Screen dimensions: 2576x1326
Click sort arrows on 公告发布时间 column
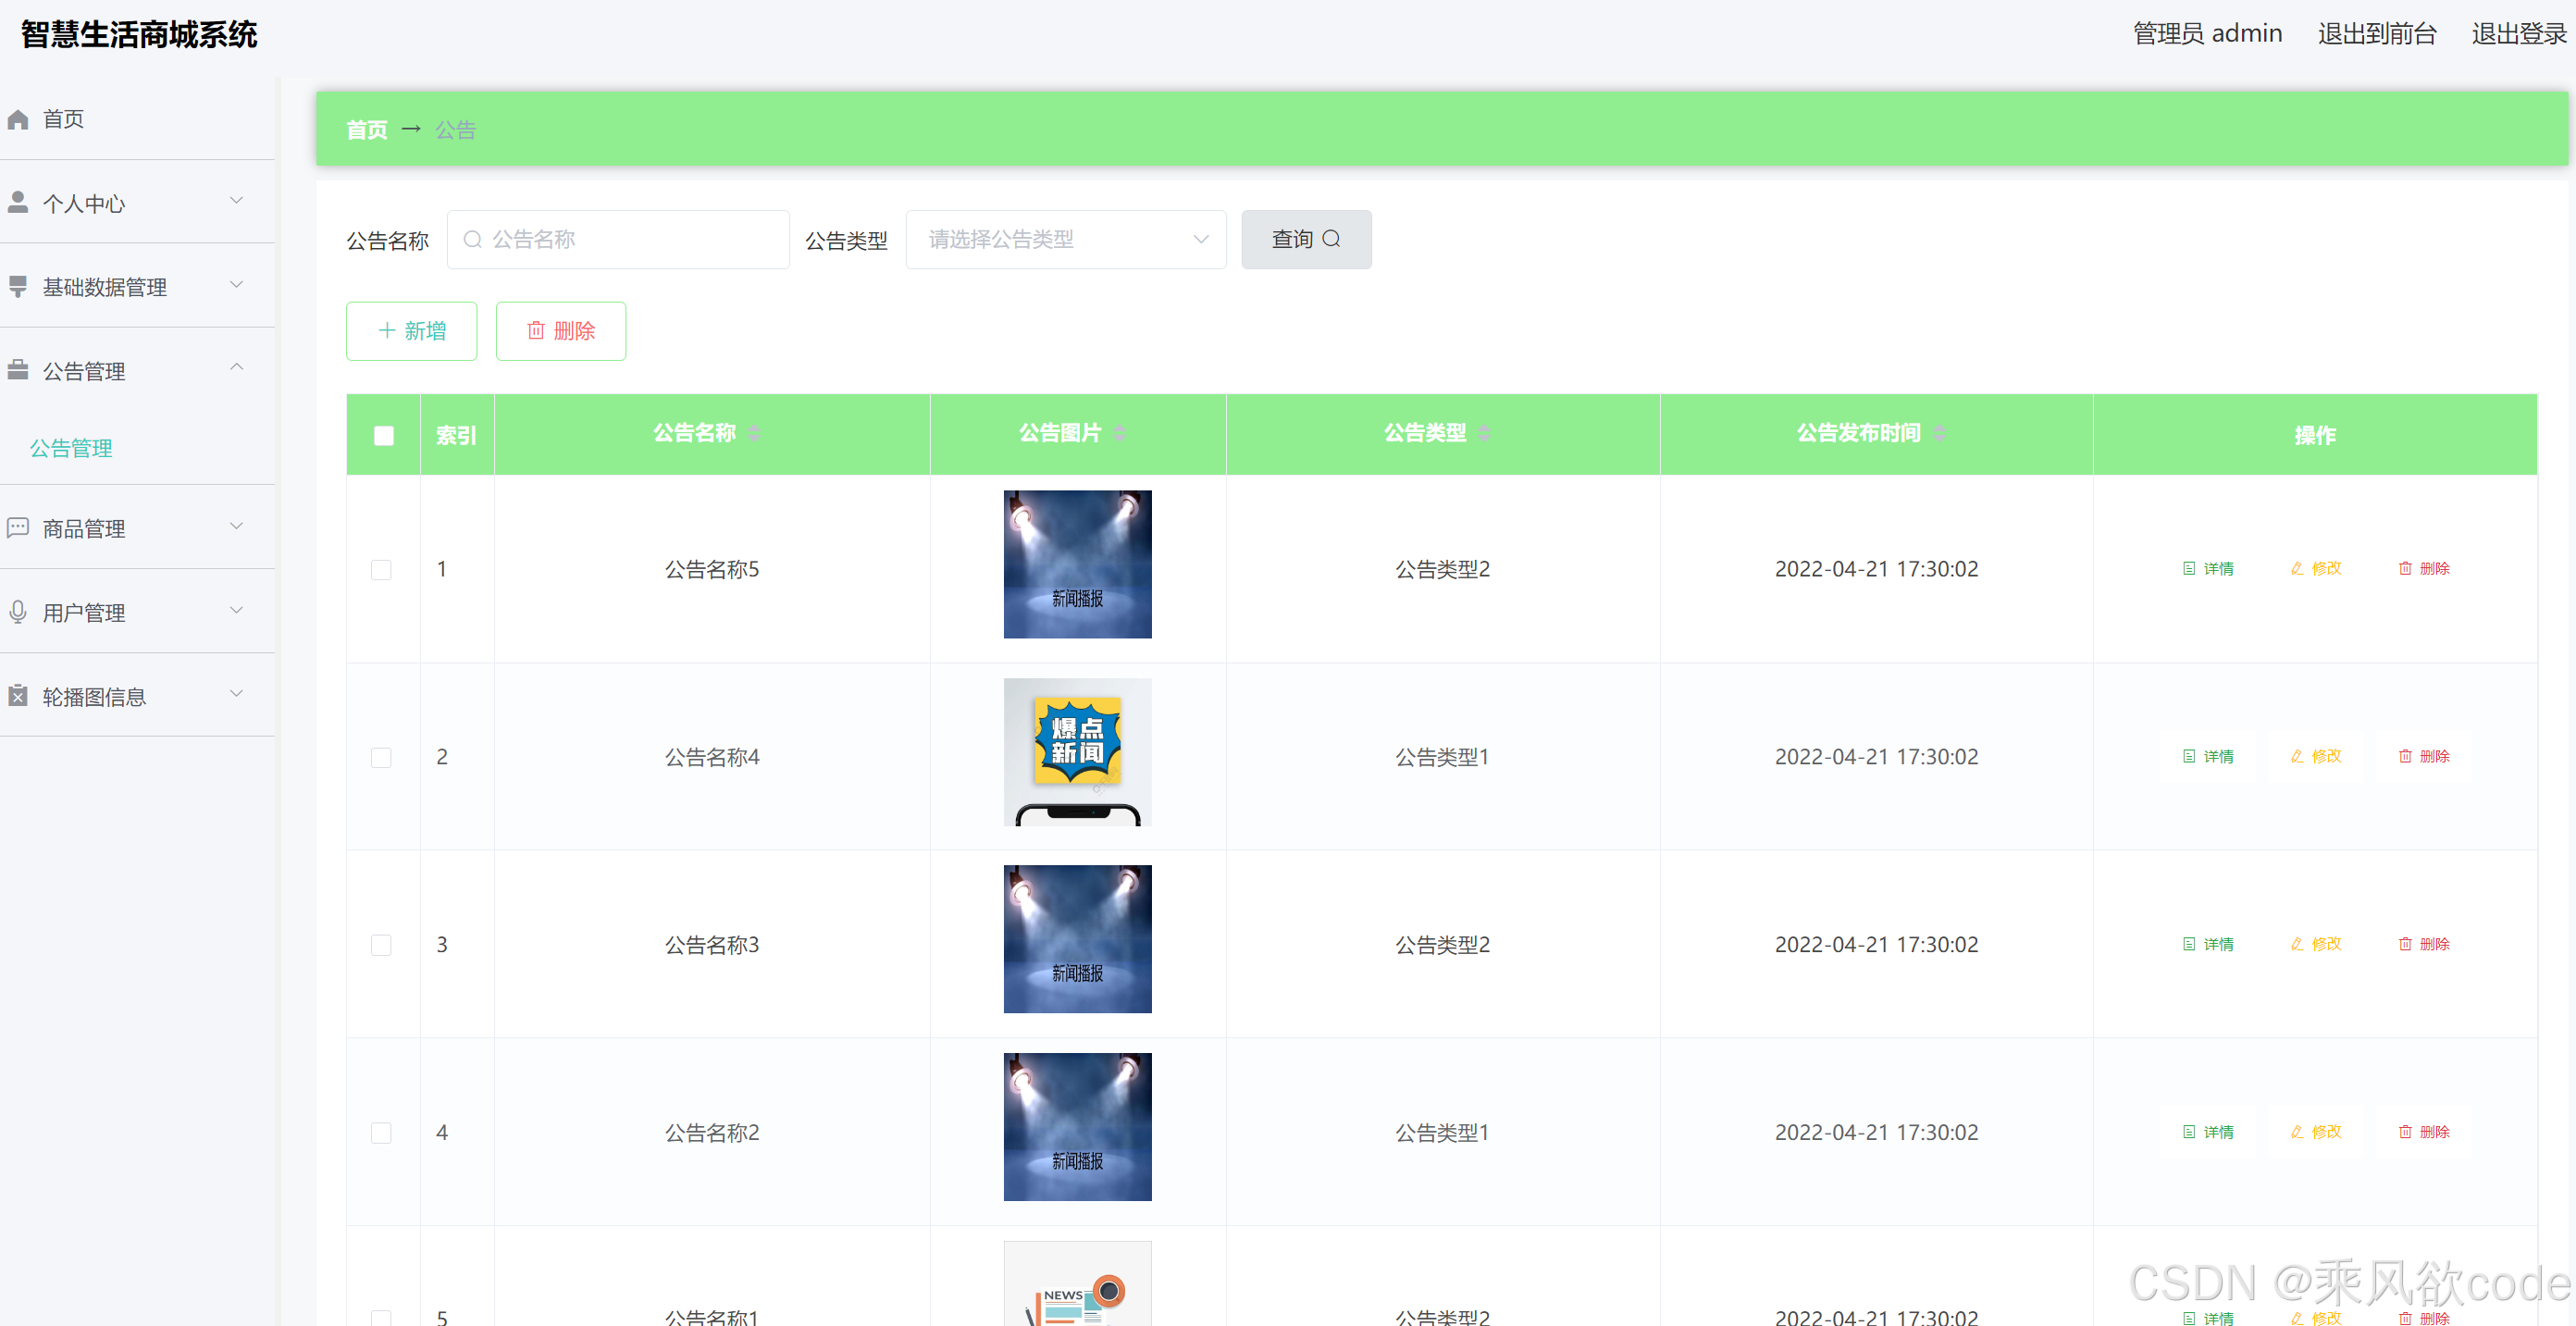pos(1939,433)
